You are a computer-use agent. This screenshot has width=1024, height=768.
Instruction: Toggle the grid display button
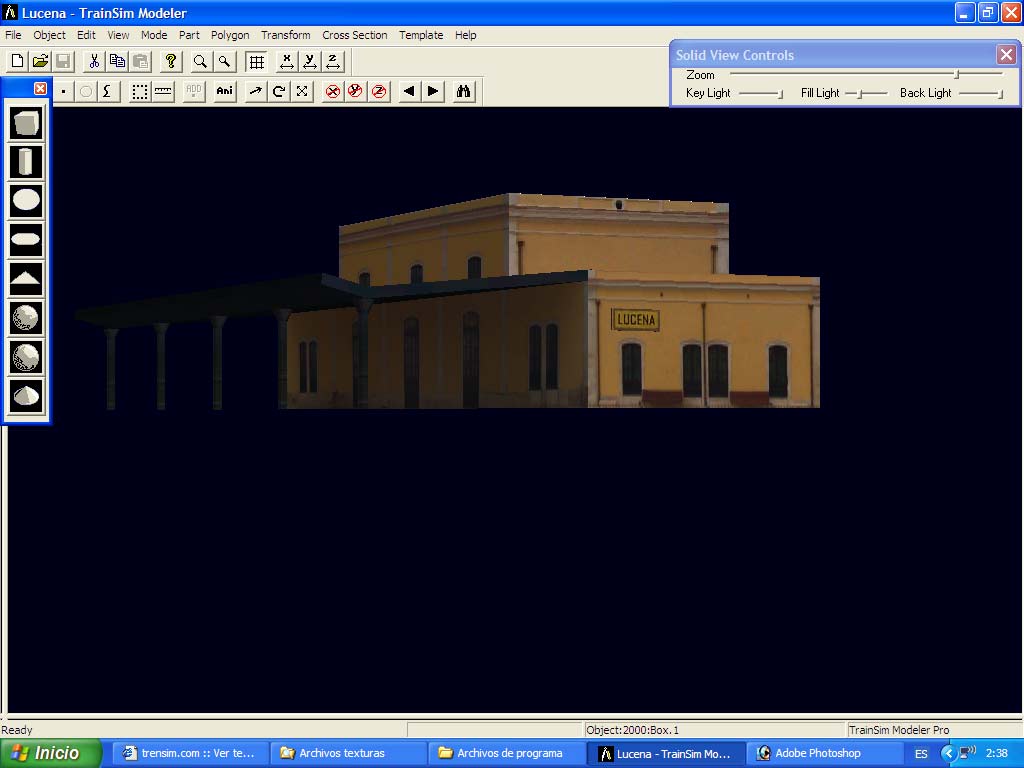[256, 61]
